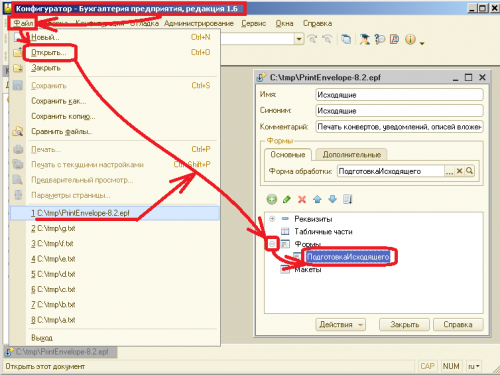The width and height of the screenshot is (500, 375).
Task: Select the Реквизиты tree item
Action: [x=313, y=219]
